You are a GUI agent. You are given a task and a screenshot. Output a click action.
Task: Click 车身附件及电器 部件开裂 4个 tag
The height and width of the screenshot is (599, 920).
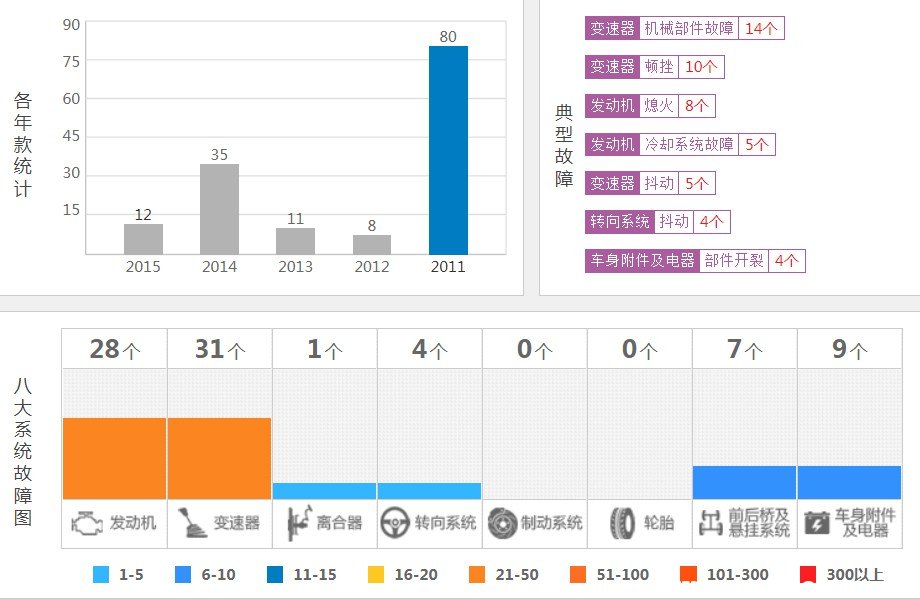point(694,261)
